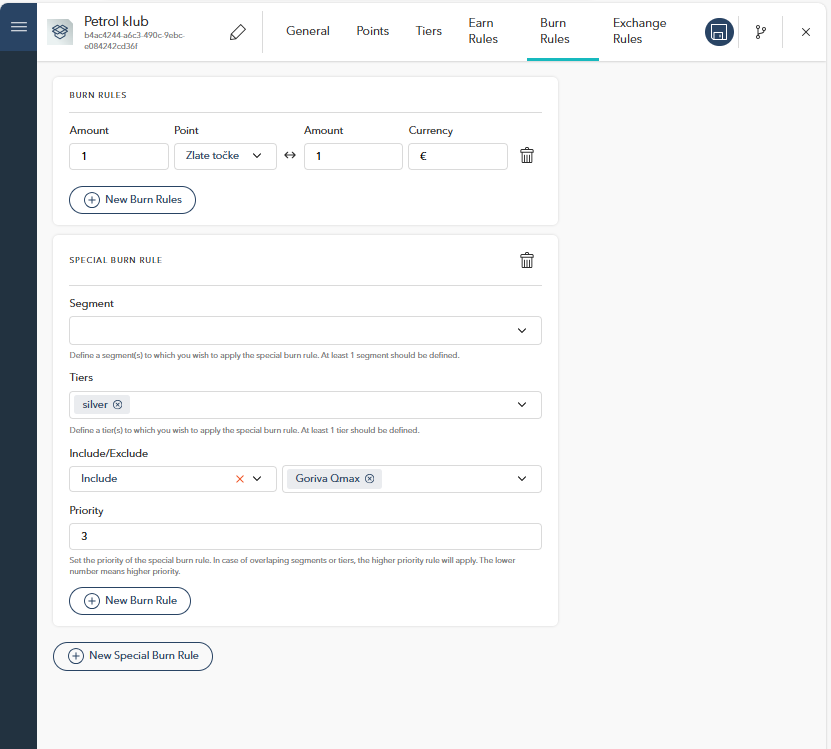831x749 pixels.
Task: Delete the Special Burn Rule section
Action: coord(527,260)
